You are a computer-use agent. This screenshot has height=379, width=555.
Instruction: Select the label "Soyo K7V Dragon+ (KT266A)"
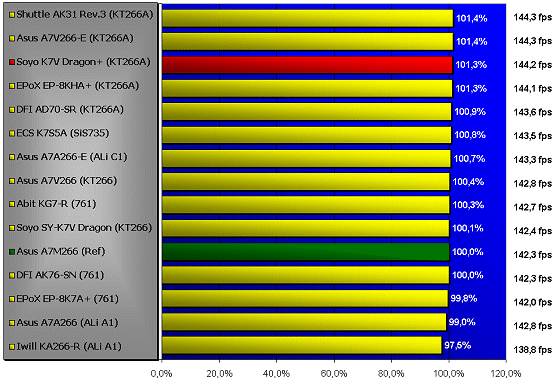pyautogui.click(x=84, y=62)
